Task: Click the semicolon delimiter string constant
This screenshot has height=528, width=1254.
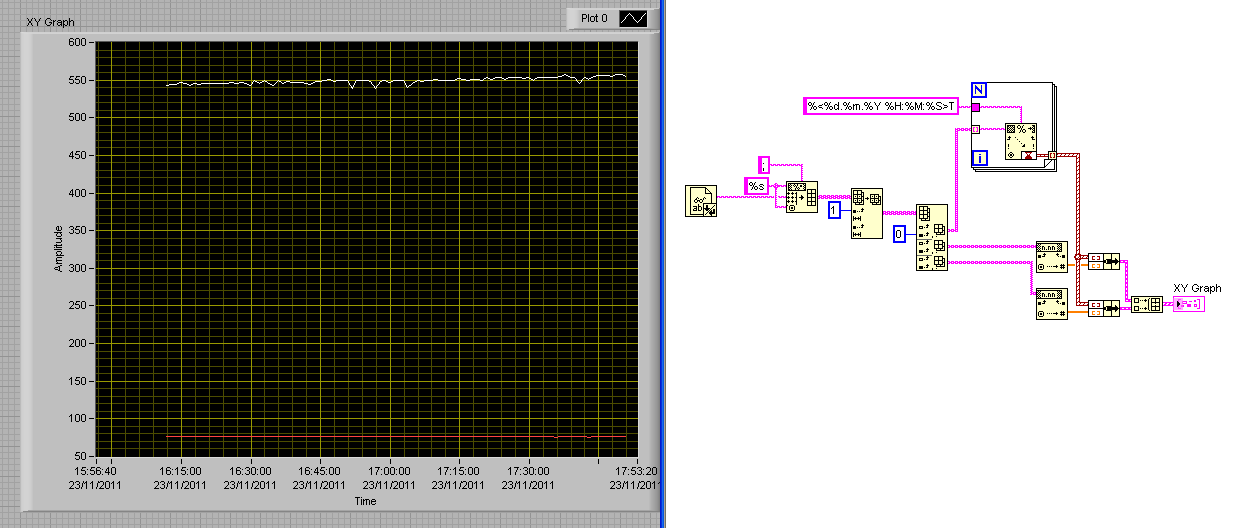Action: pyautogui.click(x=764, y=164)
